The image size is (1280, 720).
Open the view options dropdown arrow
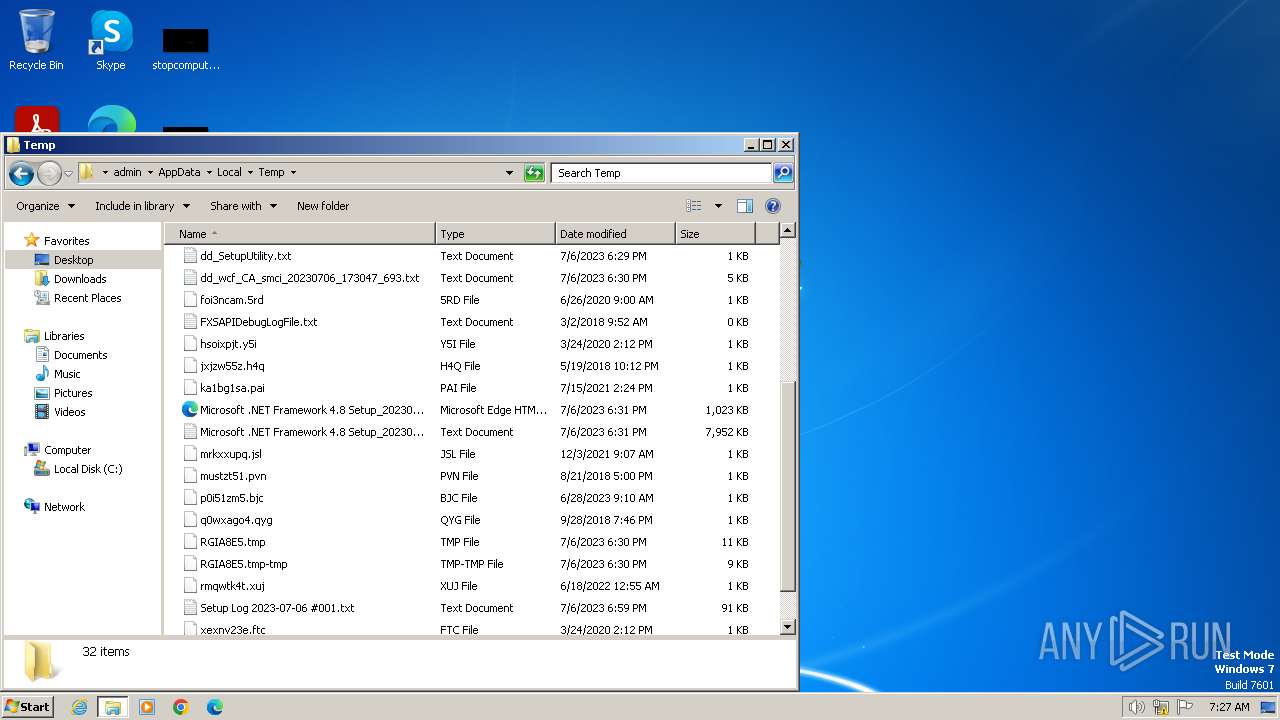(x=718, y=206)
